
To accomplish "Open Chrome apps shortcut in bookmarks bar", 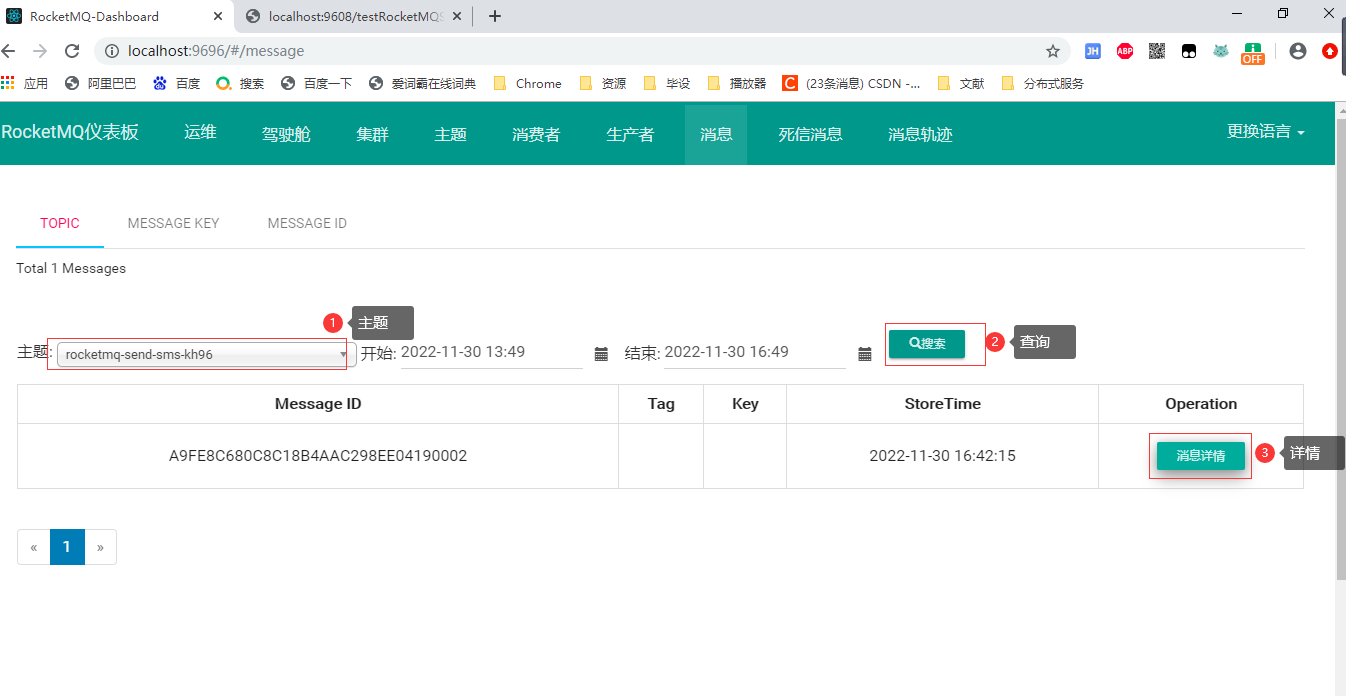I will pyautogui.click(x=25, y=84).
